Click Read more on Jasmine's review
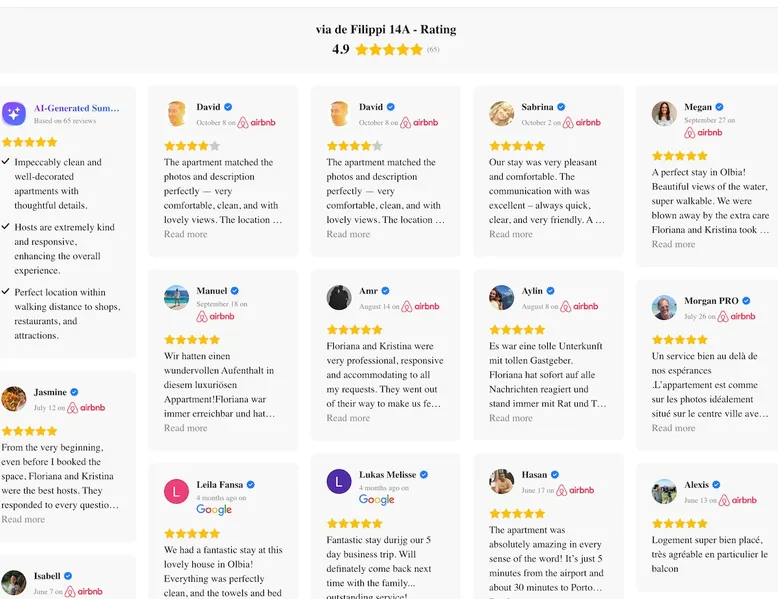778x599 pixels. (23, 519)
